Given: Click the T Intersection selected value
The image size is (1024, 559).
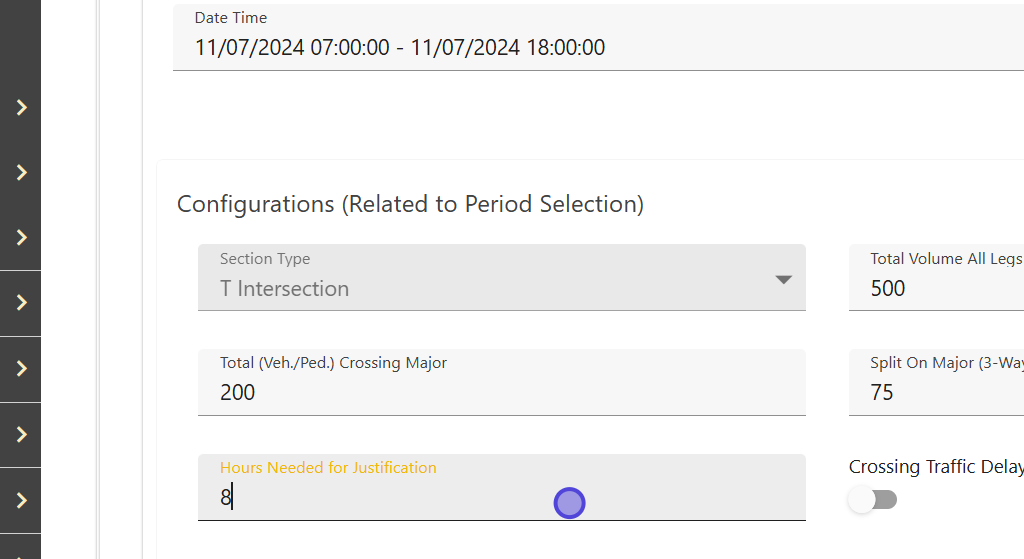Looking at the screenshot, I should tap(285, 289).
